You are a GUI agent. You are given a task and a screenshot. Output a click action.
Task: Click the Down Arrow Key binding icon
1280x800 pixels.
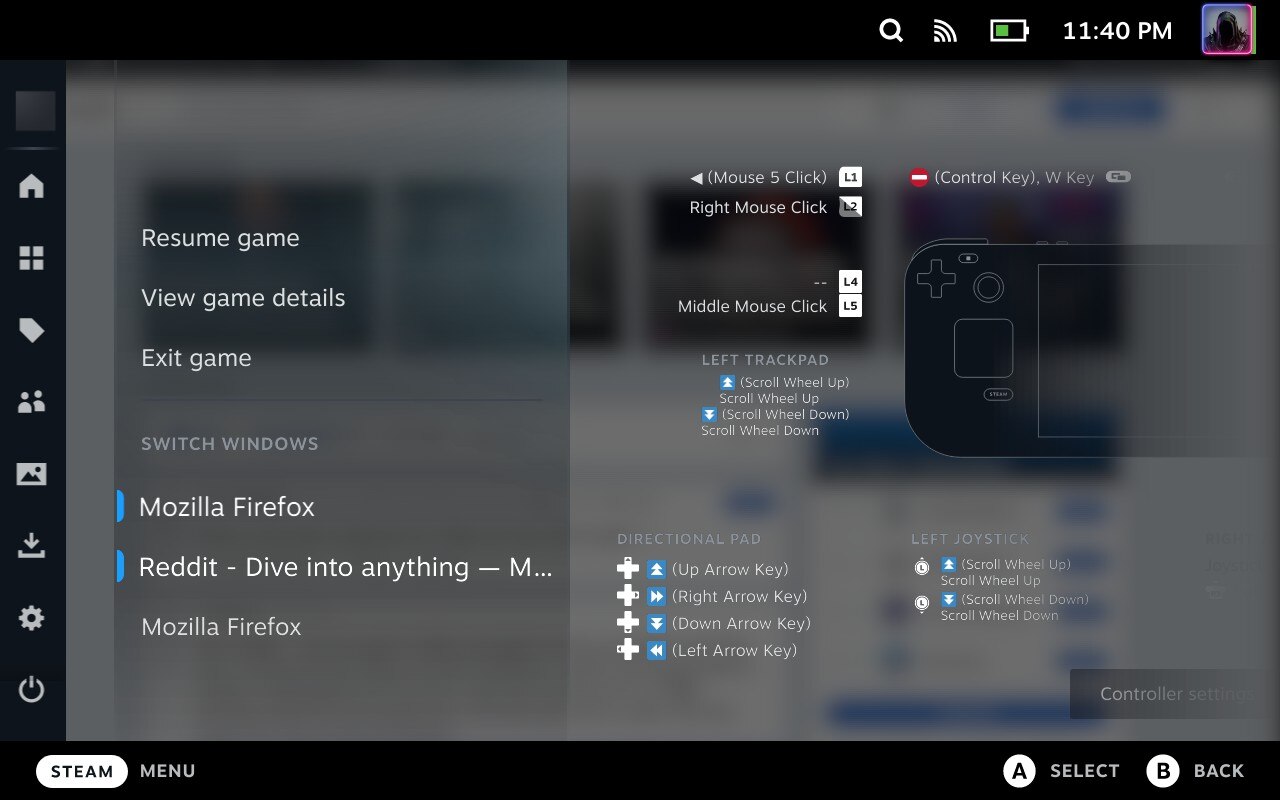pos(656,623)
